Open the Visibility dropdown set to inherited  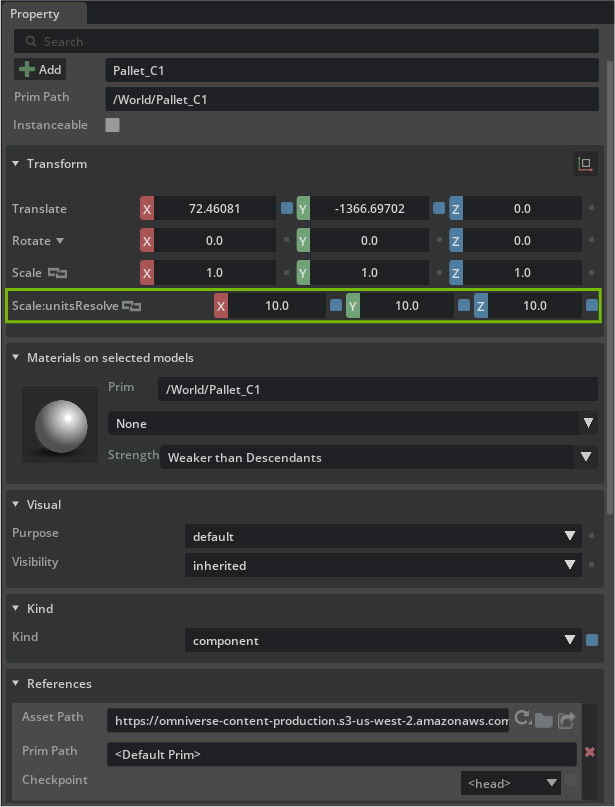383,566
